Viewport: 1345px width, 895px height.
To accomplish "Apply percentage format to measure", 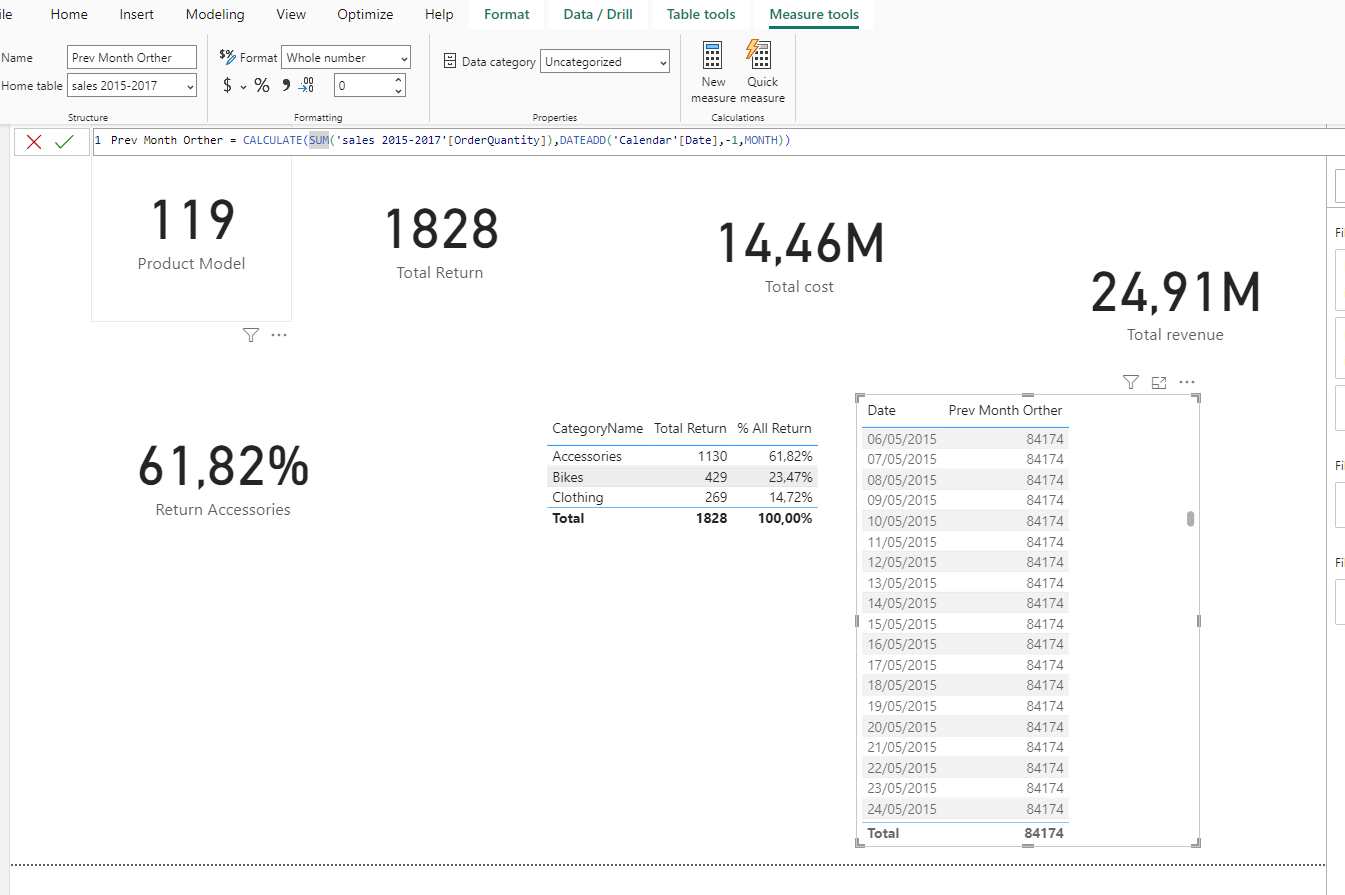I will (x=262, y=86).
